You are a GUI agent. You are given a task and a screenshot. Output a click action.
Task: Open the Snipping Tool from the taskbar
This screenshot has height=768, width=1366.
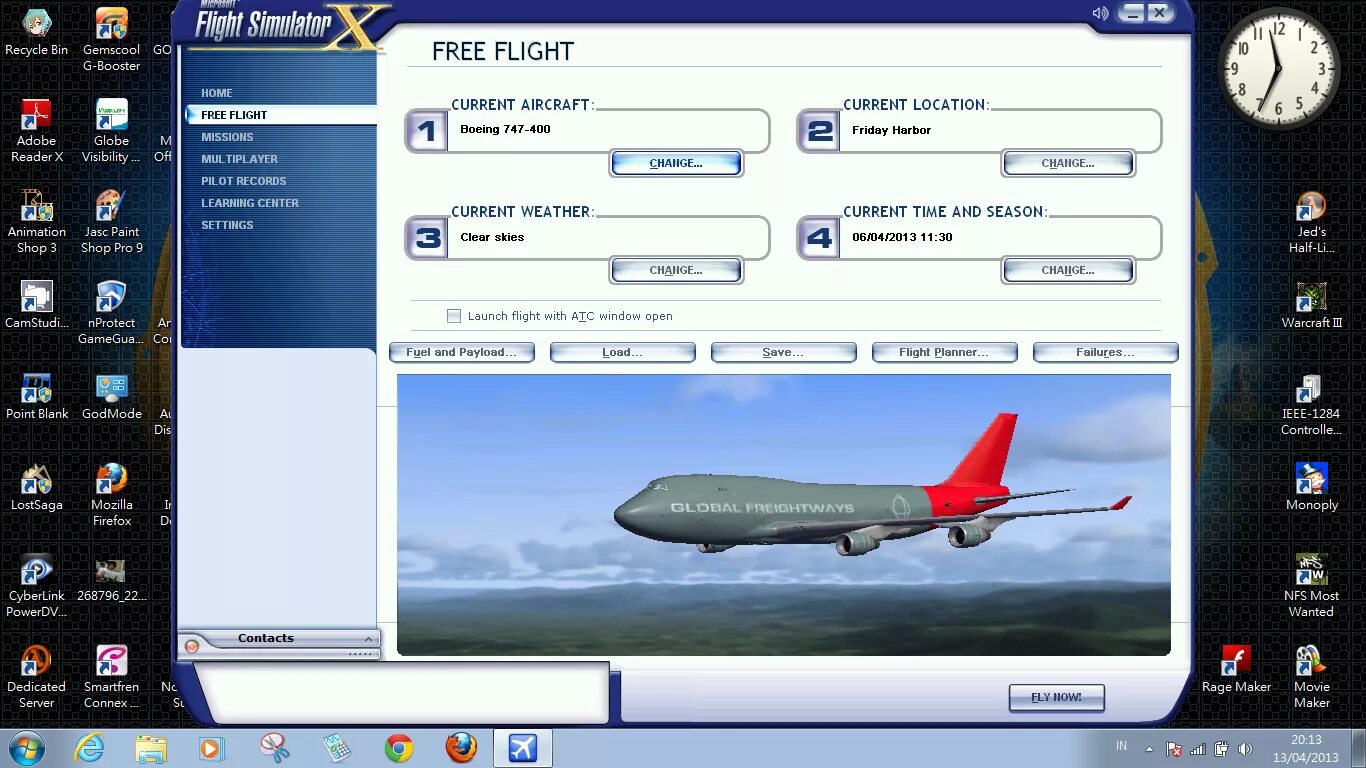[x=274, y=748]
